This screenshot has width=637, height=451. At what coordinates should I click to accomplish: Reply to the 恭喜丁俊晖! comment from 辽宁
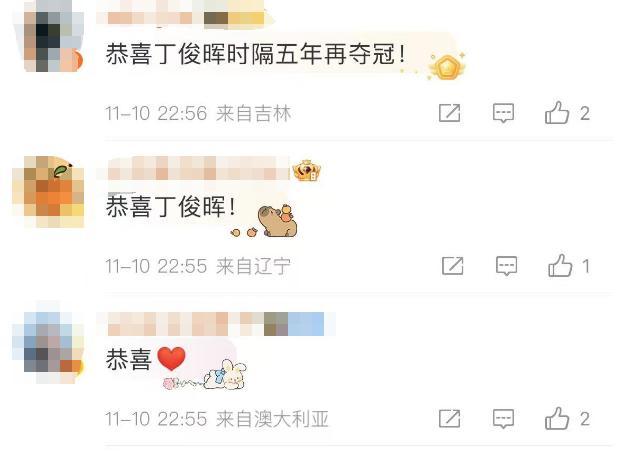[507, 266]
